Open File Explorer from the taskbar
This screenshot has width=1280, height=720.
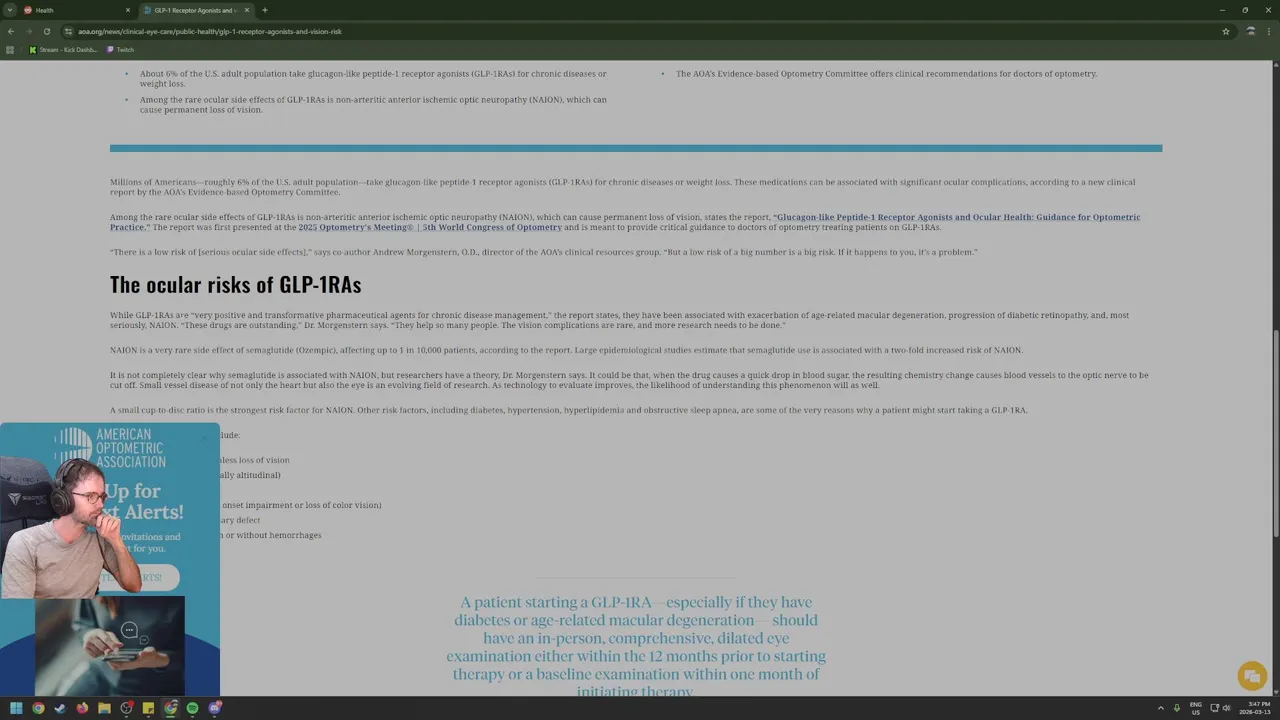[x=104, y=708]
